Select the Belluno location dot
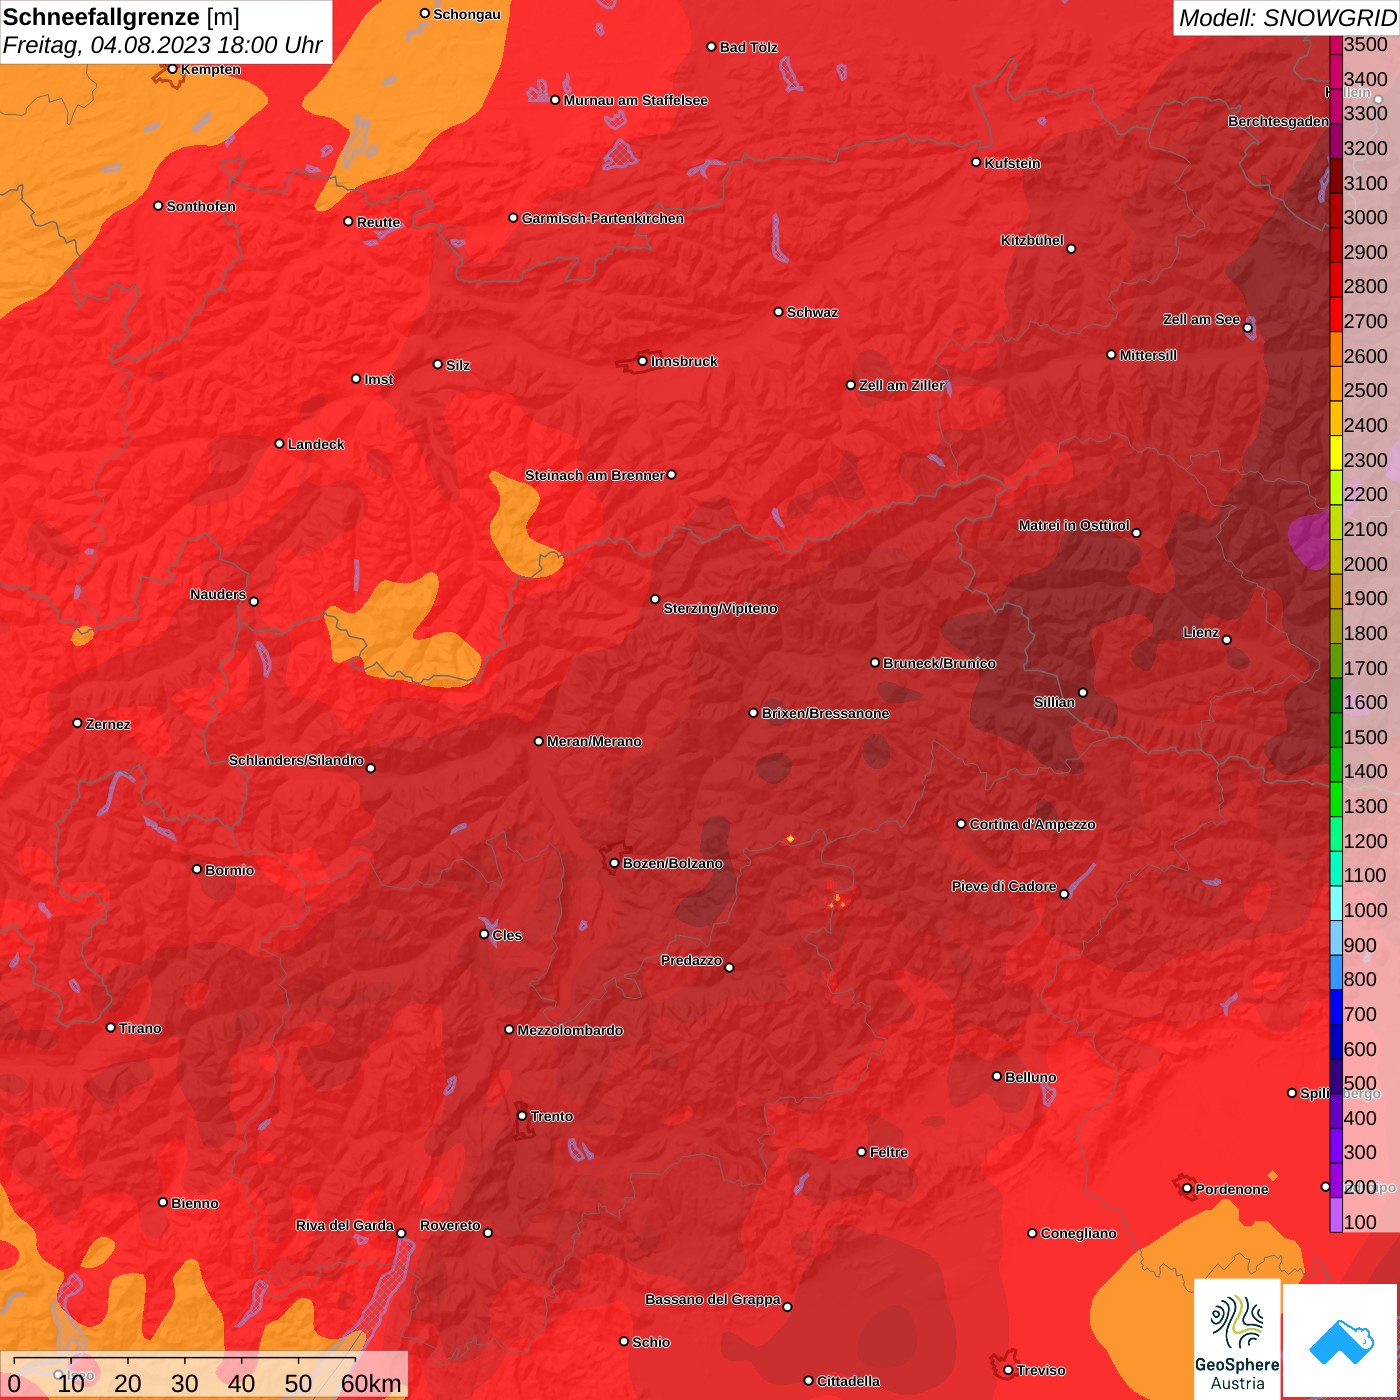The width and height of the screenshot is (1400, 1400). tap(996, 1076)
